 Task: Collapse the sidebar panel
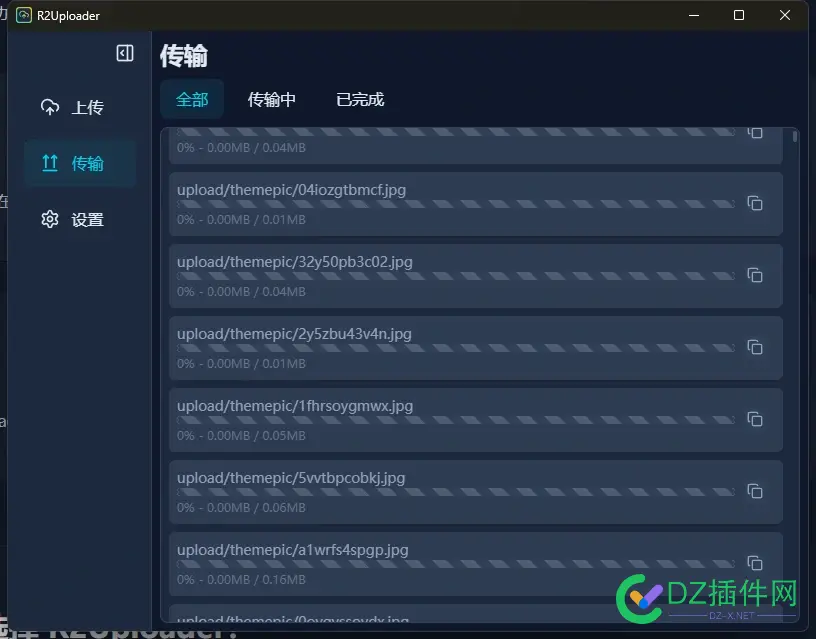pos(125,53)
